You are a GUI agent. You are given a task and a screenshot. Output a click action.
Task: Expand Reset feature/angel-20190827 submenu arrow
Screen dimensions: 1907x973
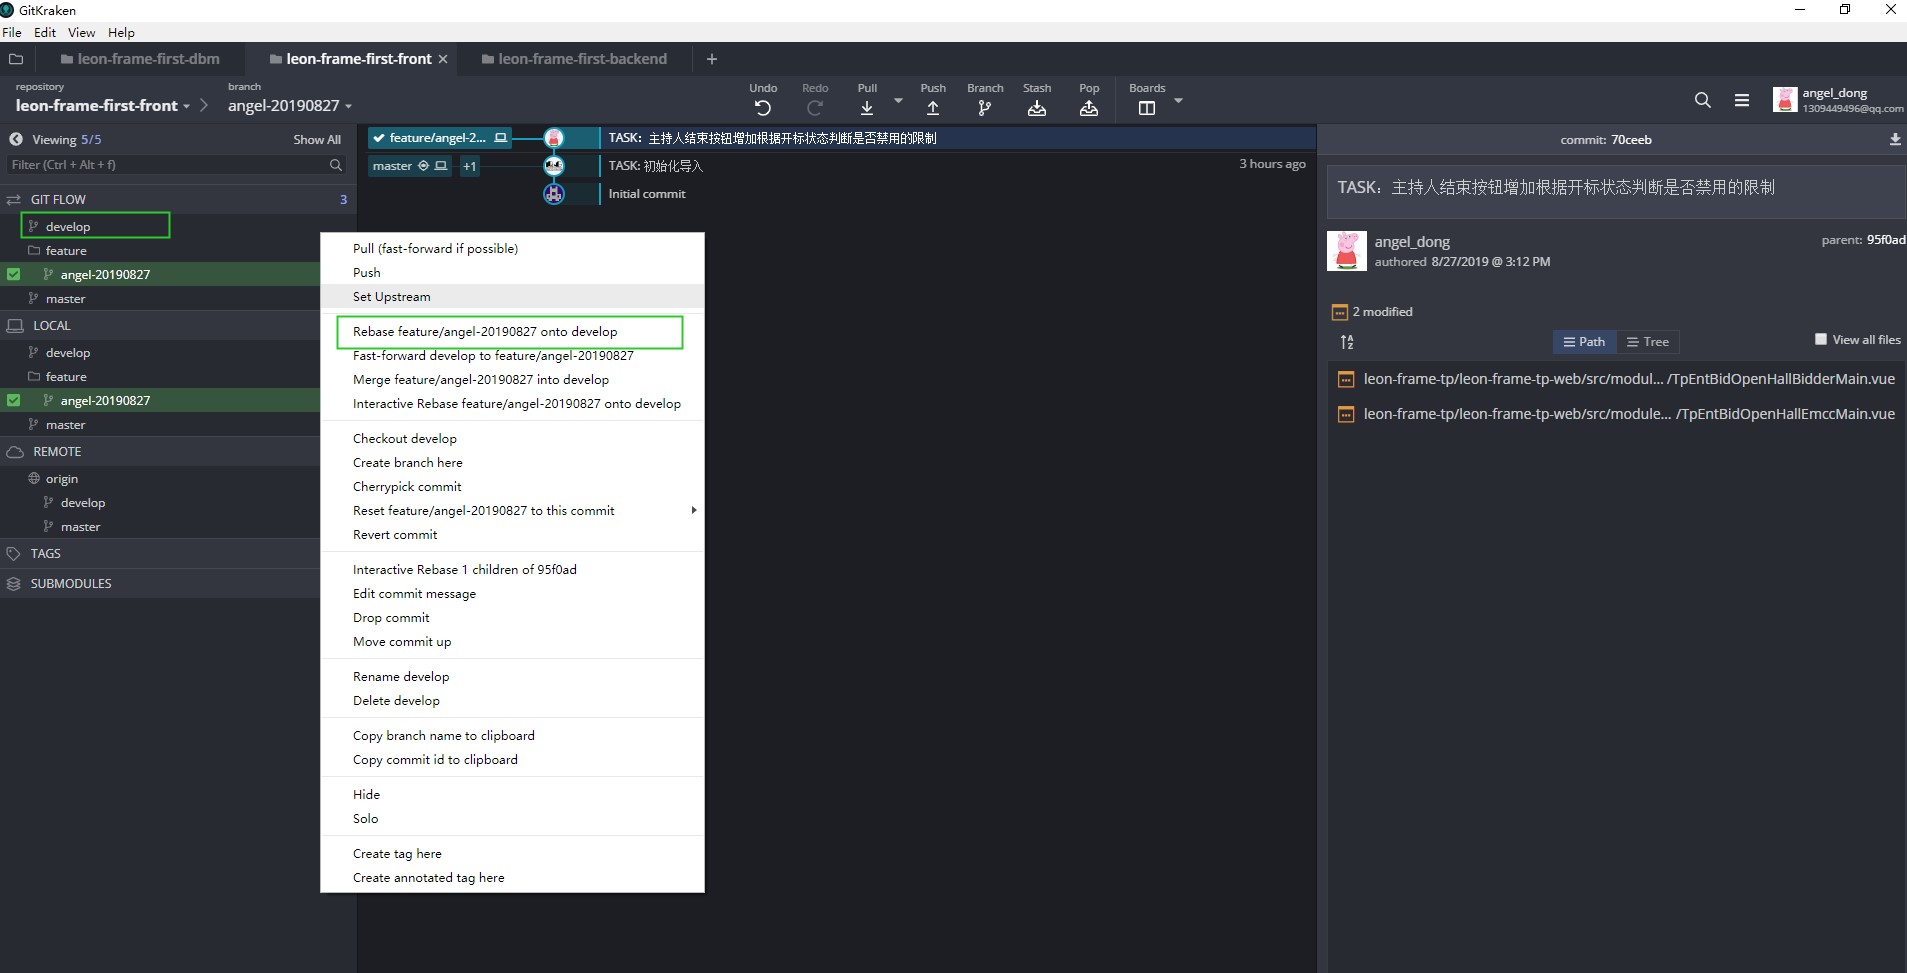(x=693, y=511)
